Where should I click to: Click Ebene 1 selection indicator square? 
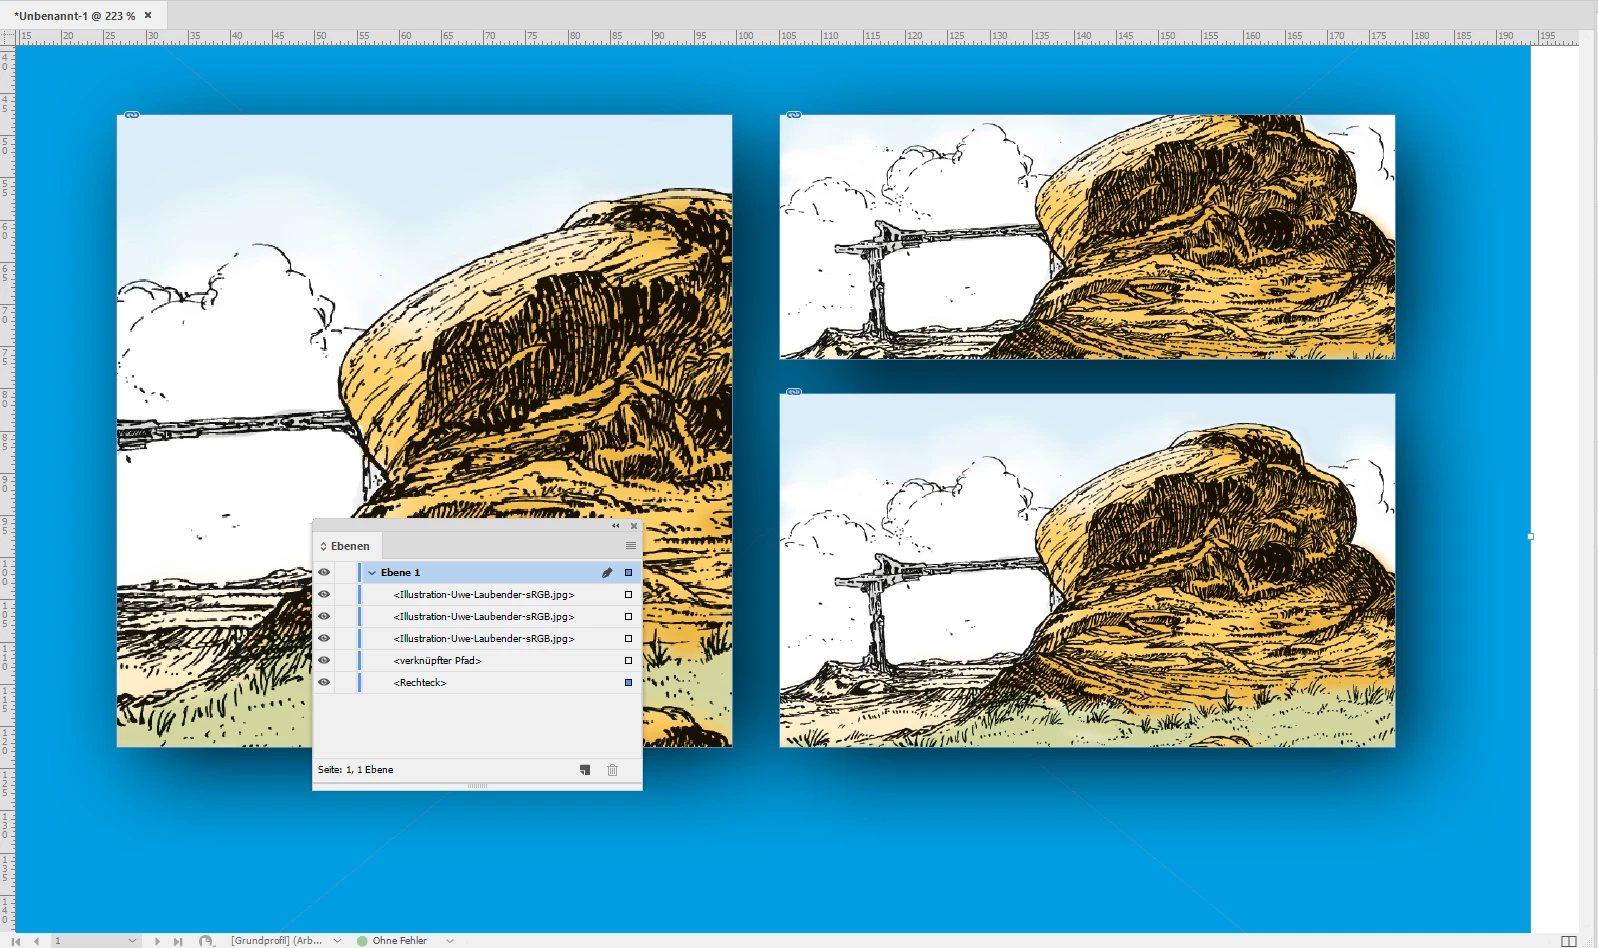click(x=629, y=573)
